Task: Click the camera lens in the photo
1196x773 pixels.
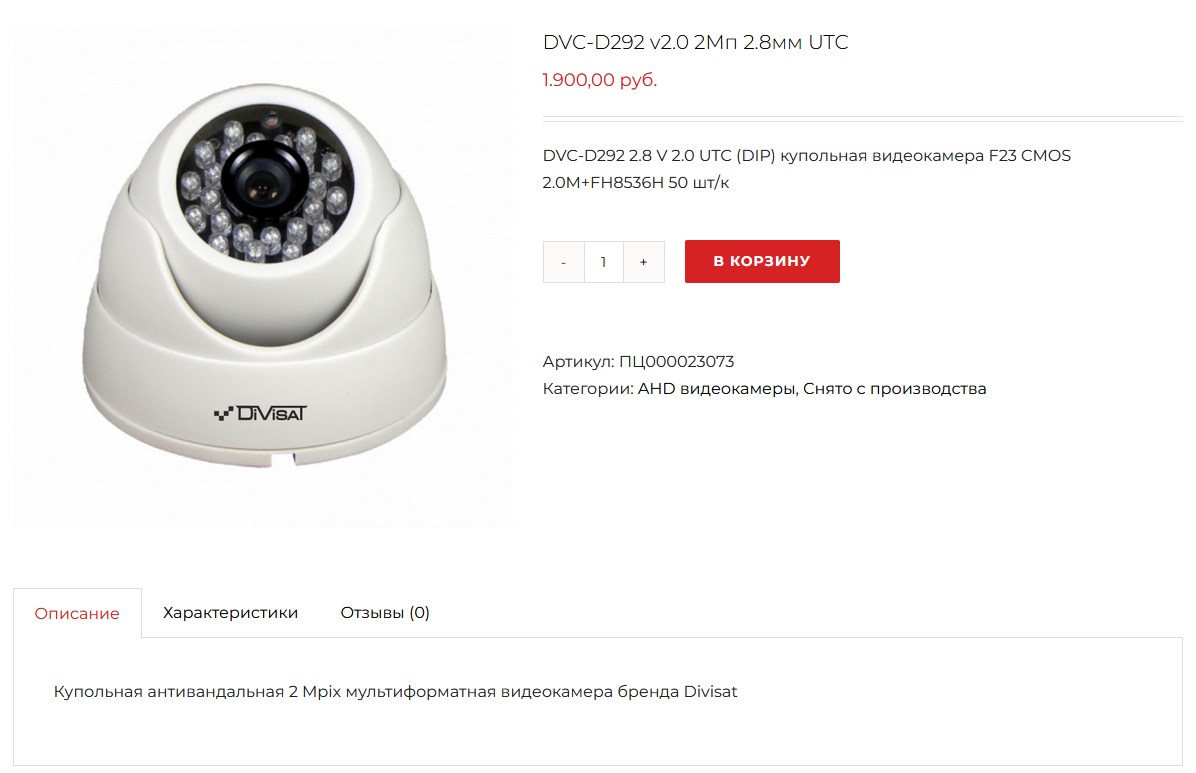Action: (262, 181)
